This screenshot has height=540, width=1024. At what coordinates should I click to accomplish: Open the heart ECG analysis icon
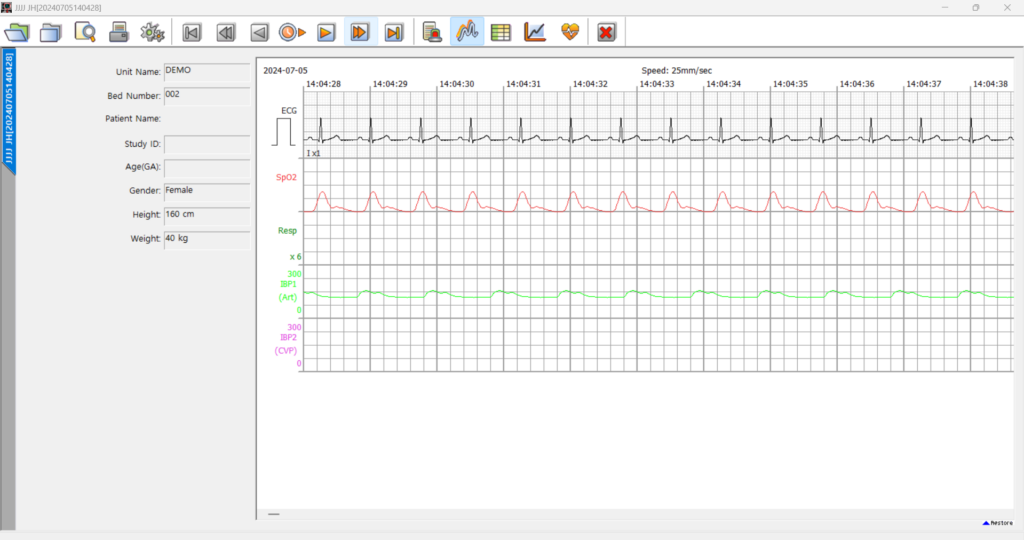(570, 32)
